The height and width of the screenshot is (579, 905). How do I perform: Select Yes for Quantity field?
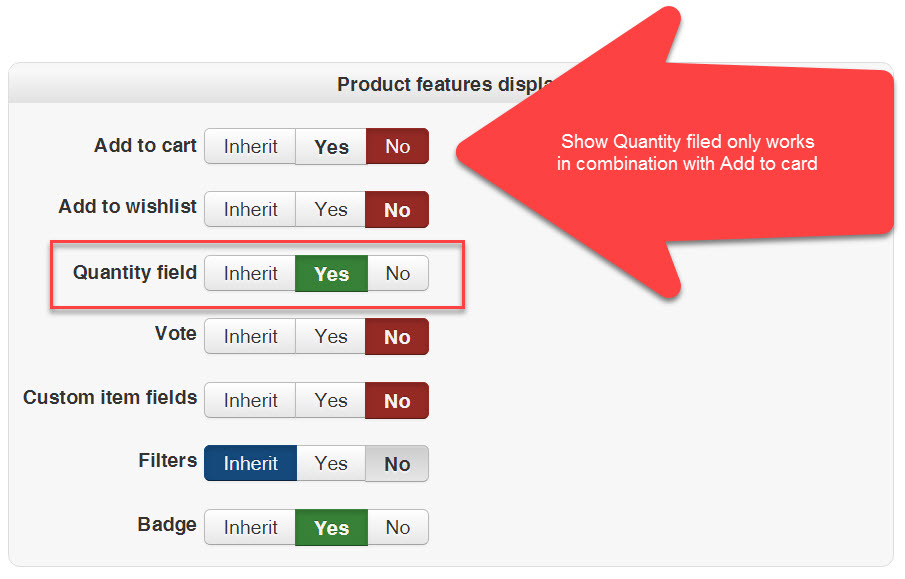331,273
